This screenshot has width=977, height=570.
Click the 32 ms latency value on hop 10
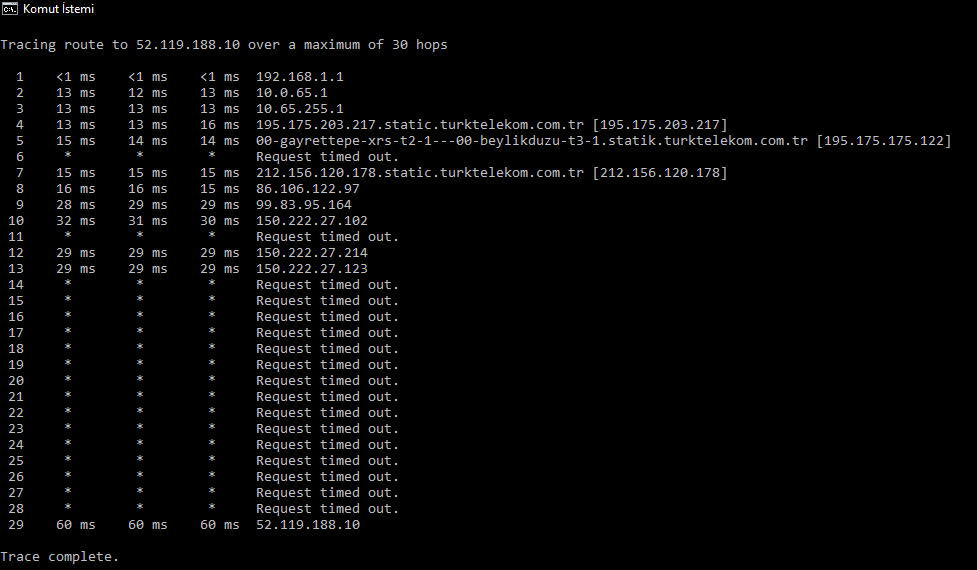pos(75,221)
